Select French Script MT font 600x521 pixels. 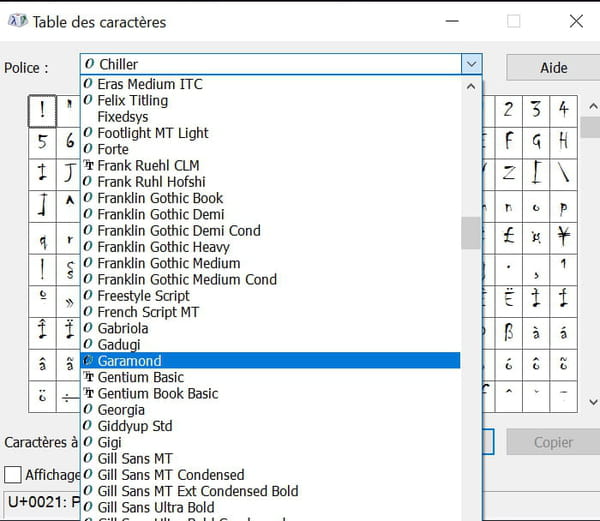tap(270, 312)
